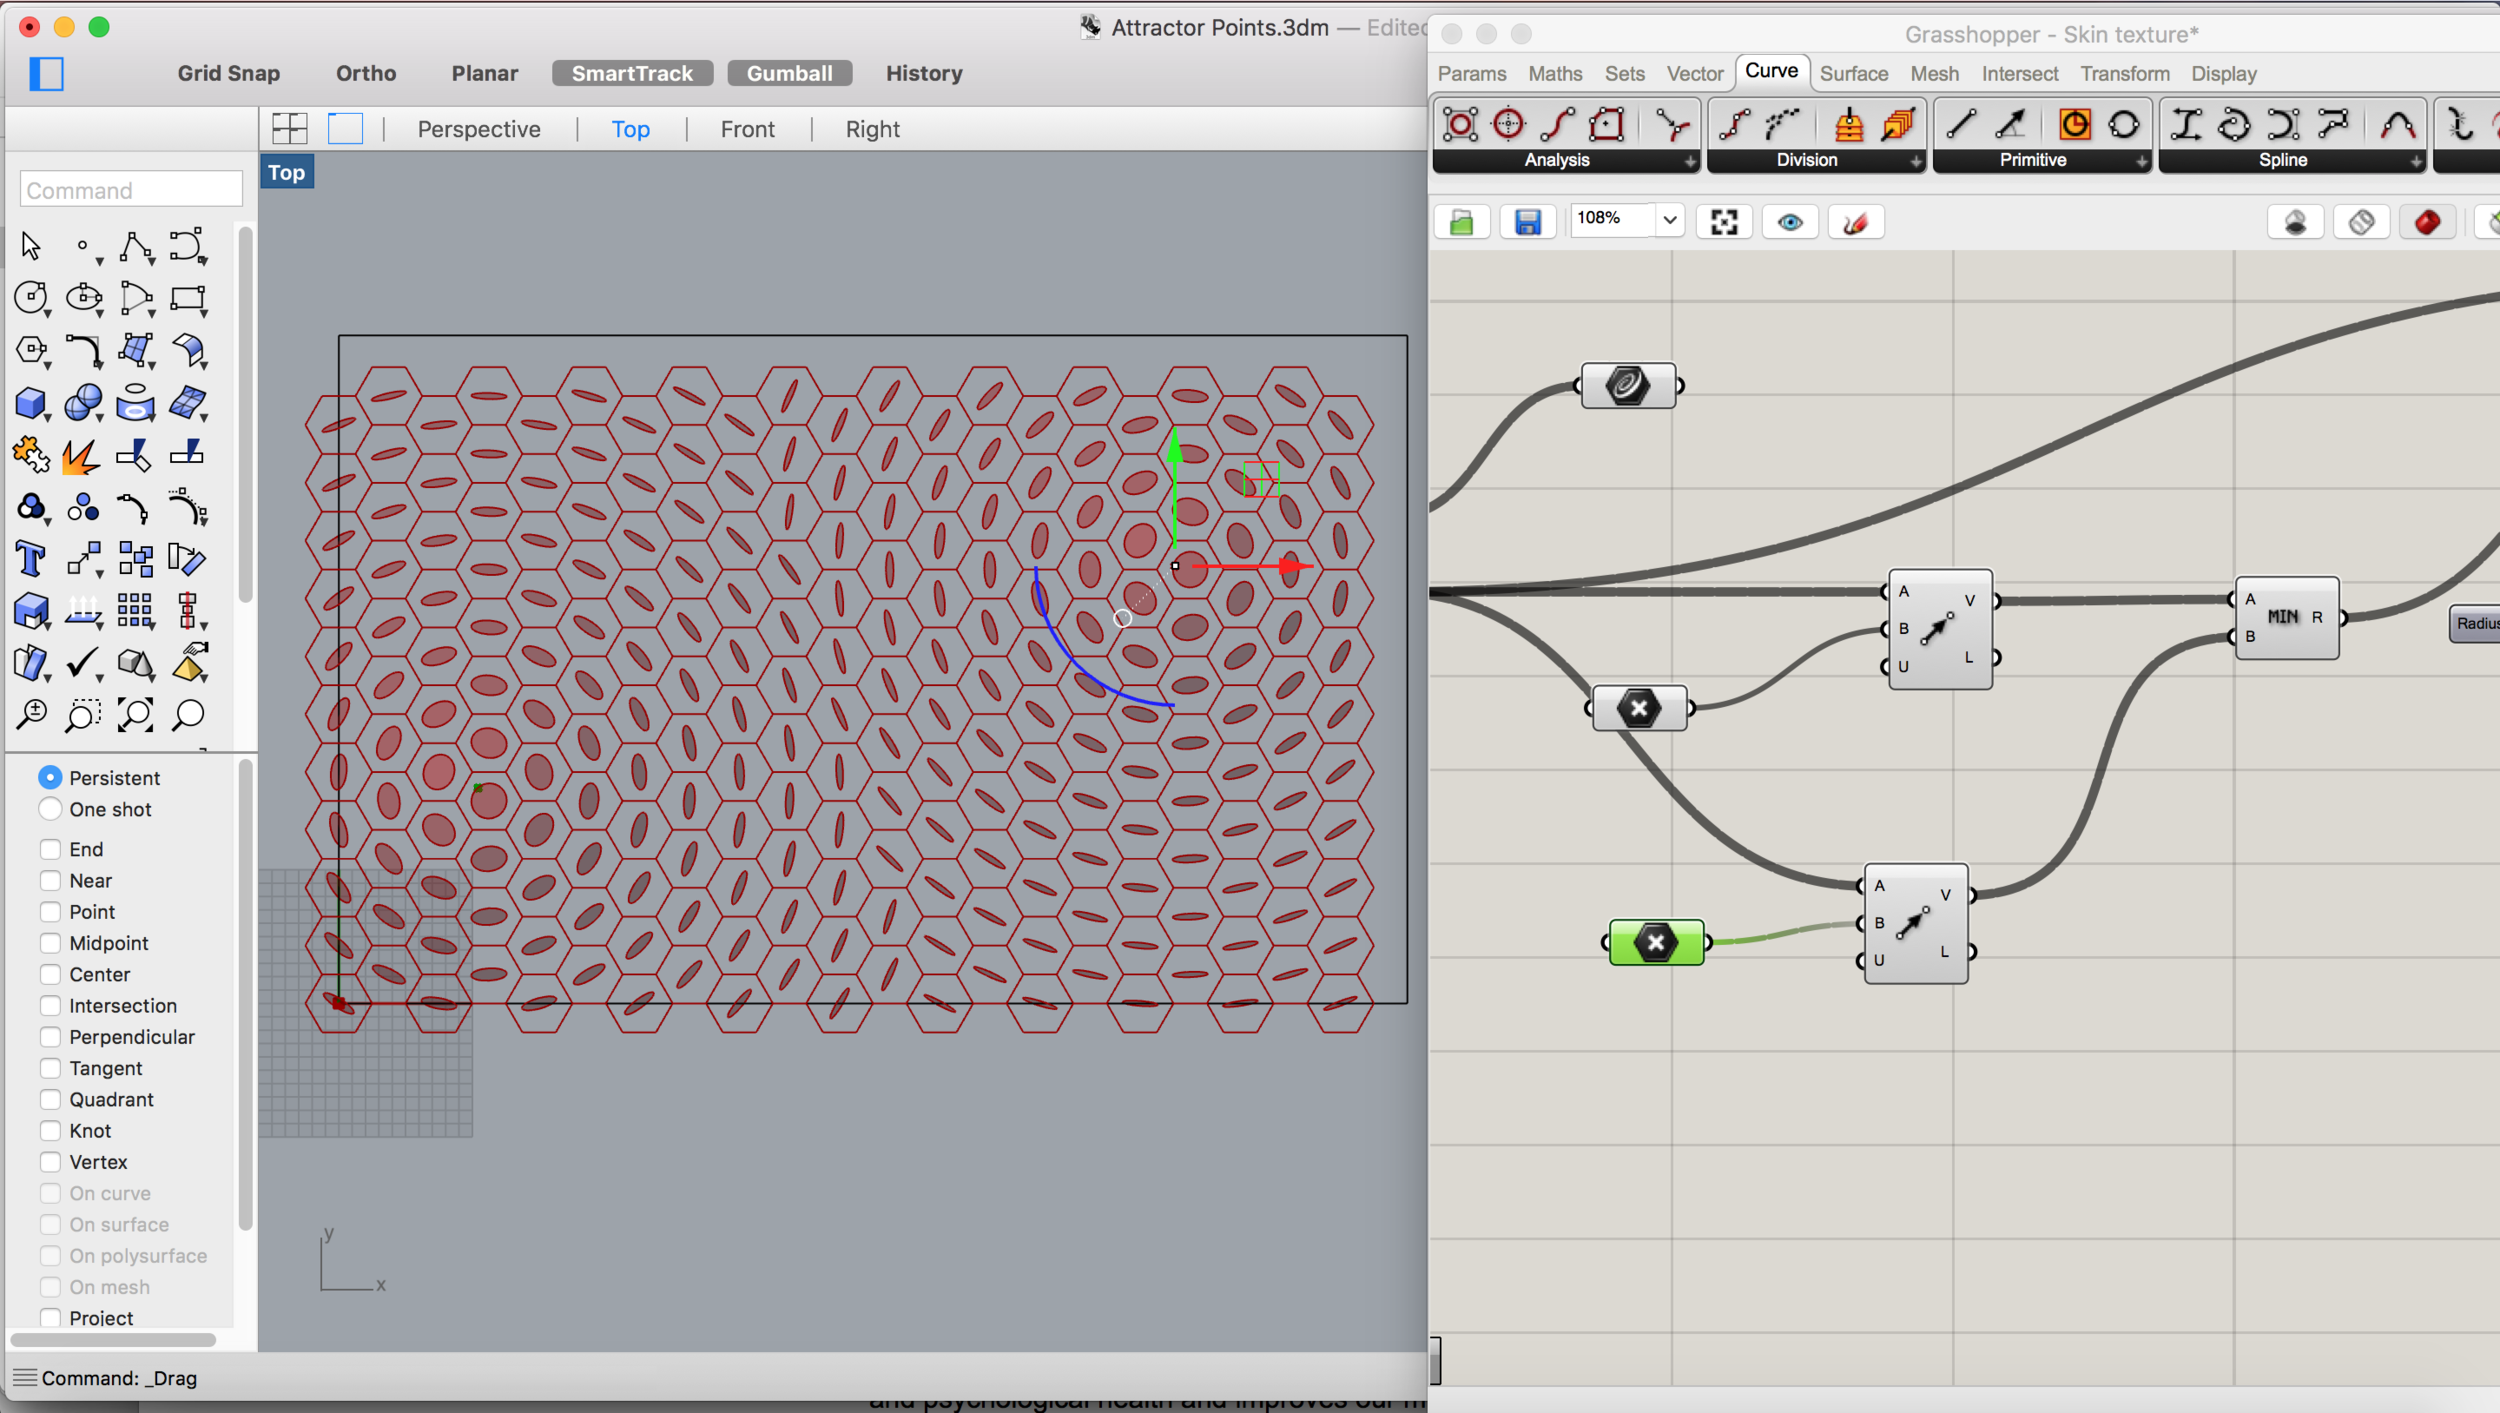Select the Box solid tool in Rhino sidebar
Image resolution: width=2500 pixels, height=1413 pixels.
pyautogui.click(x=31, y=403)
